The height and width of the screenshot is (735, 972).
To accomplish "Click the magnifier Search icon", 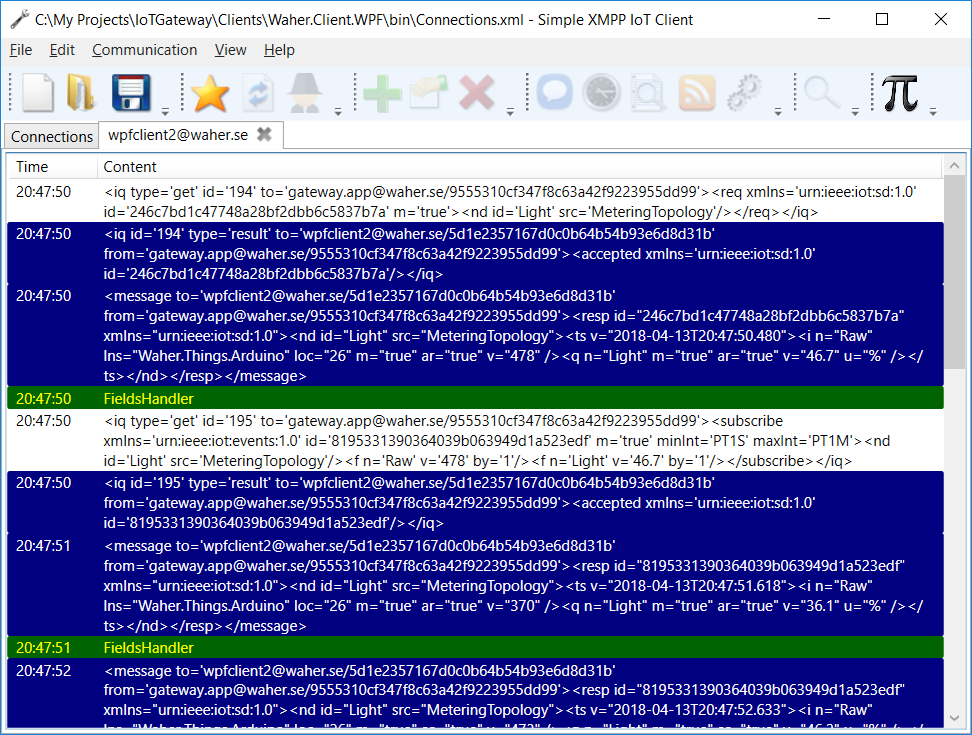I will click(x=822, y=94).
